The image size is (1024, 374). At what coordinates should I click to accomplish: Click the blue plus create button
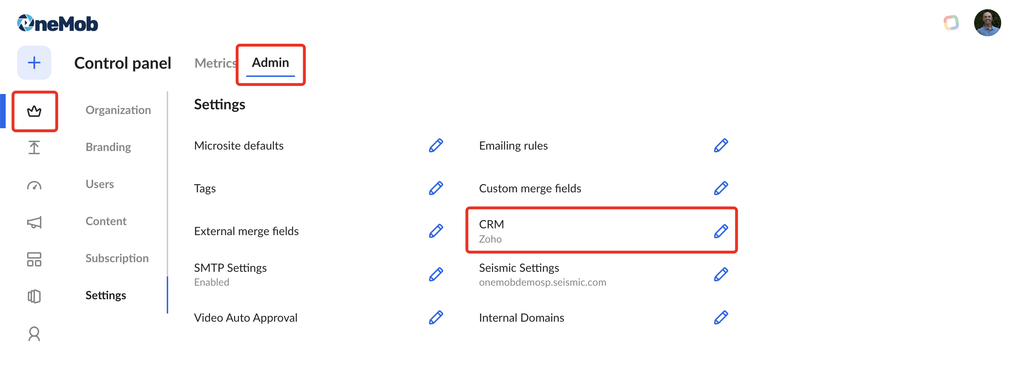coord(34,63)
